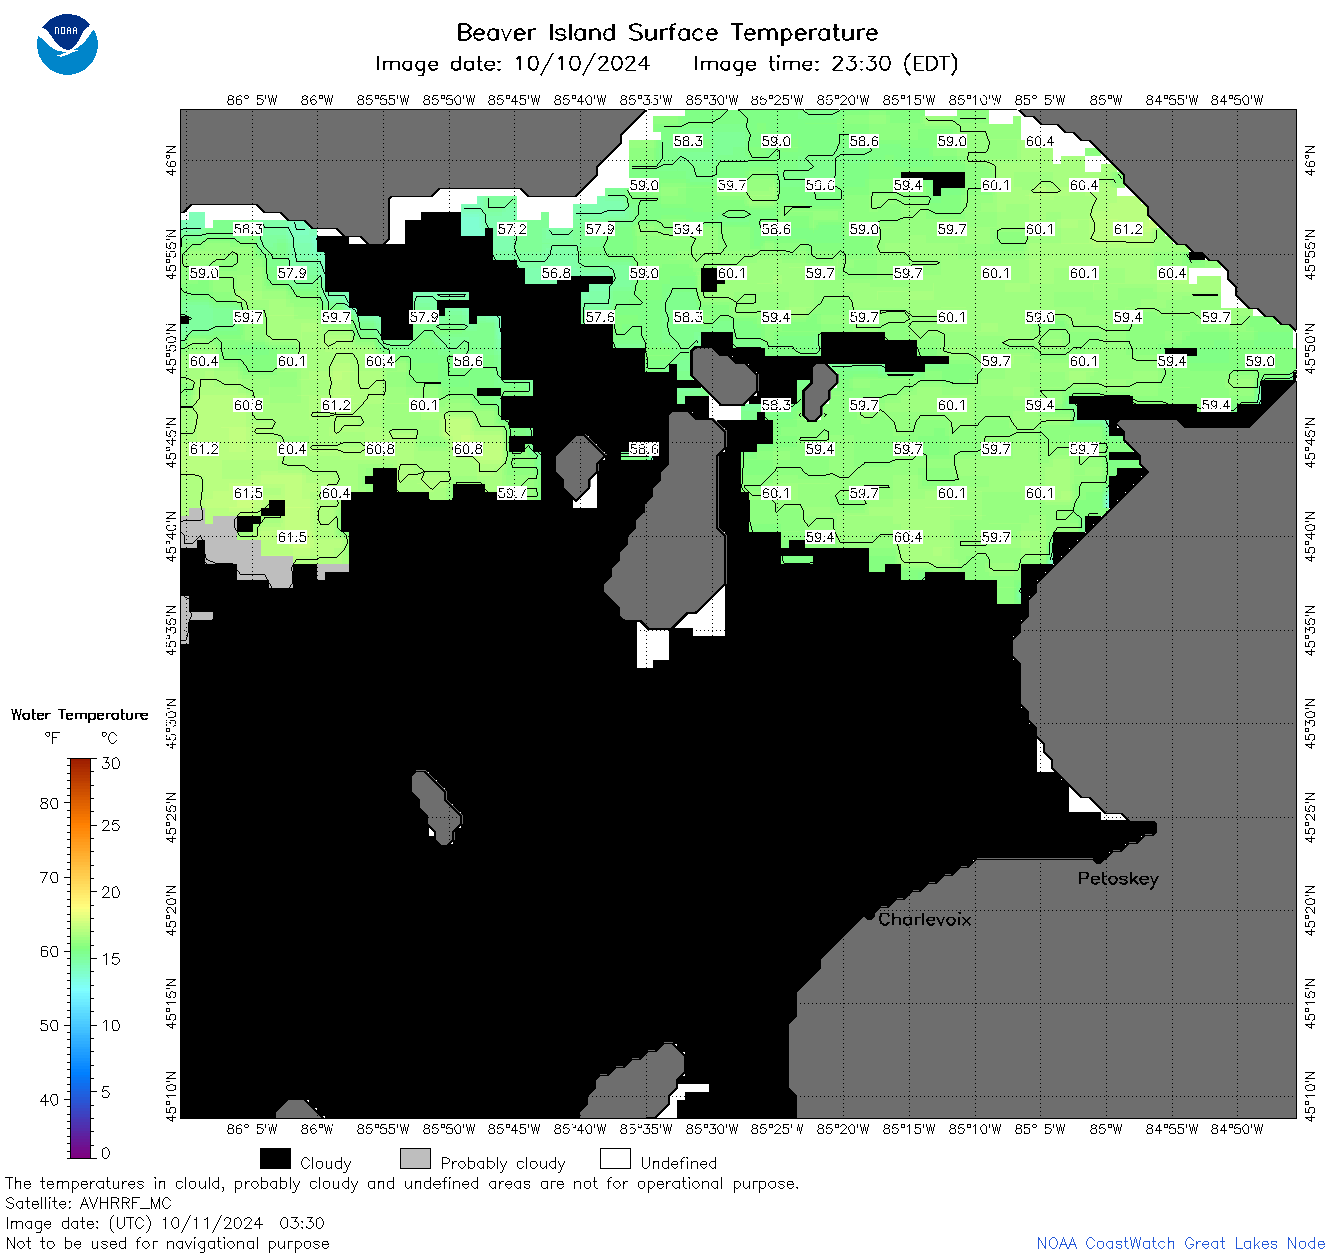The height and width of the screenshot is (1259, 1336).
Task: Click the Probably cloudy legend label
Action: point(503,1163)
